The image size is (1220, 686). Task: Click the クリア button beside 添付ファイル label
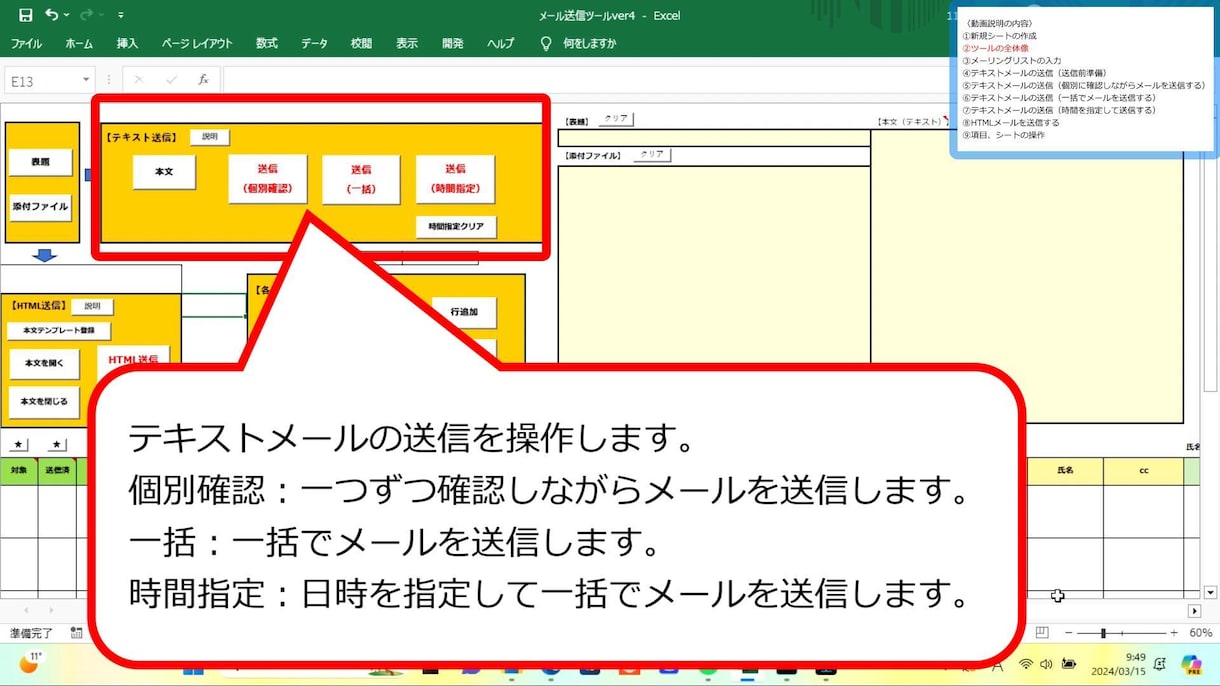[652, 155]
